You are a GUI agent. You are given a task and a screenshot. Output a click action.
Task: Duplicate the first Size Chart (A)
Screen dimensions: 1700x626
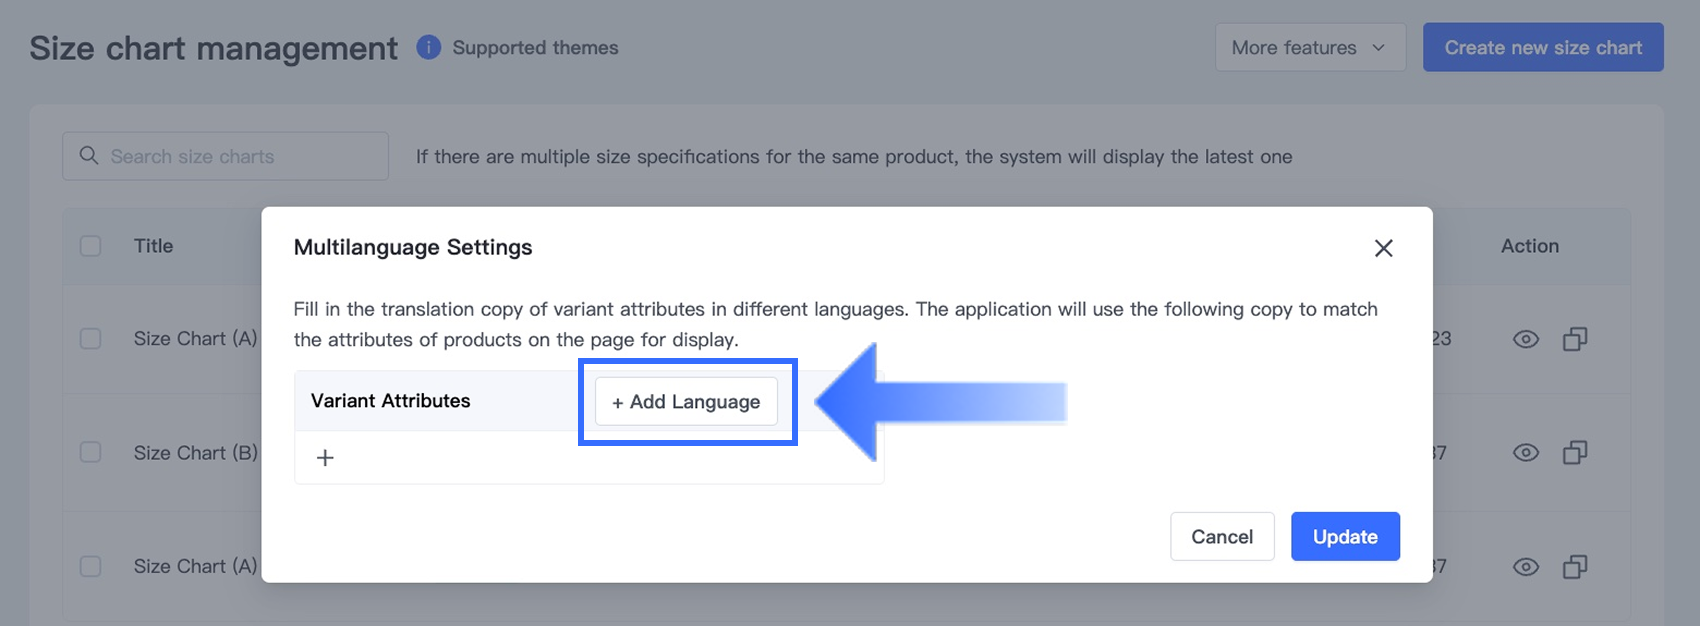(x=1575, y=339)
